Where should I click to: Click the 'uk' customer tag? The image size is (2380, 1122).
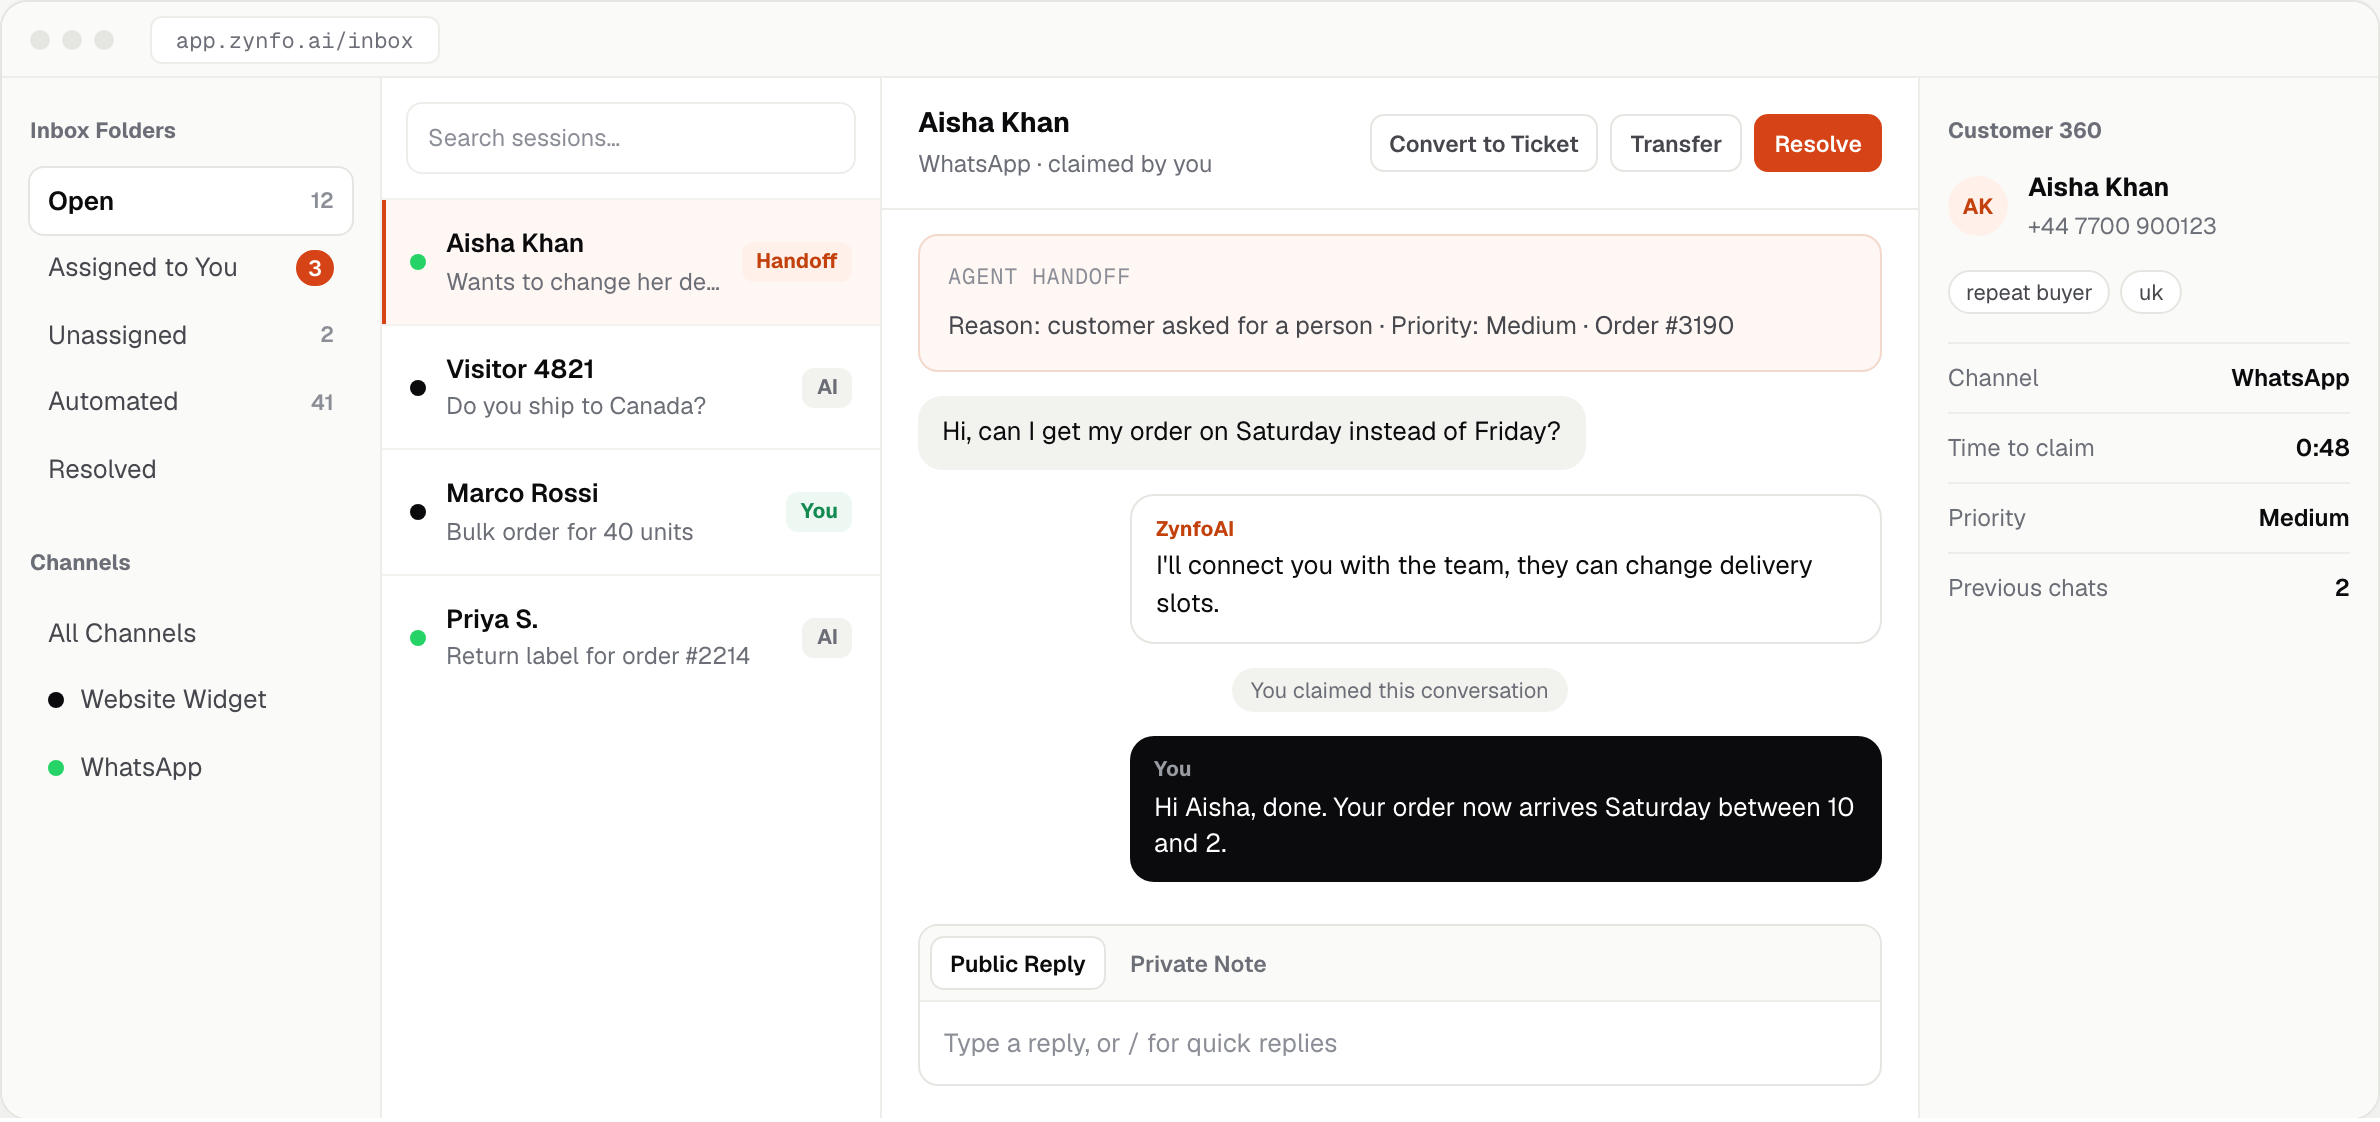click(x=2150, y=293)
